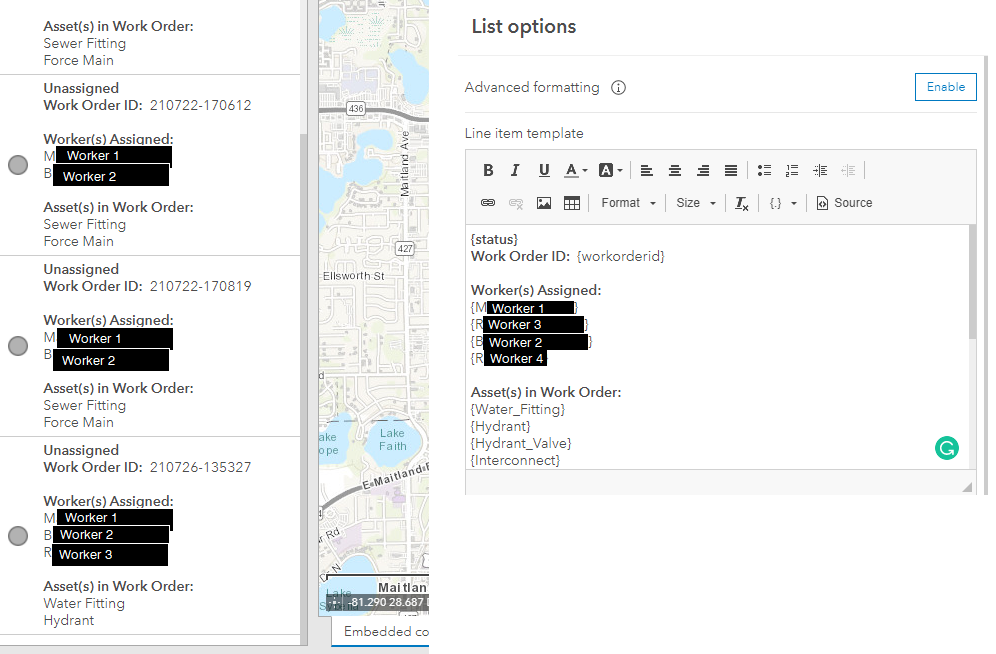Click line item template scrollbar

pos(972,281)
